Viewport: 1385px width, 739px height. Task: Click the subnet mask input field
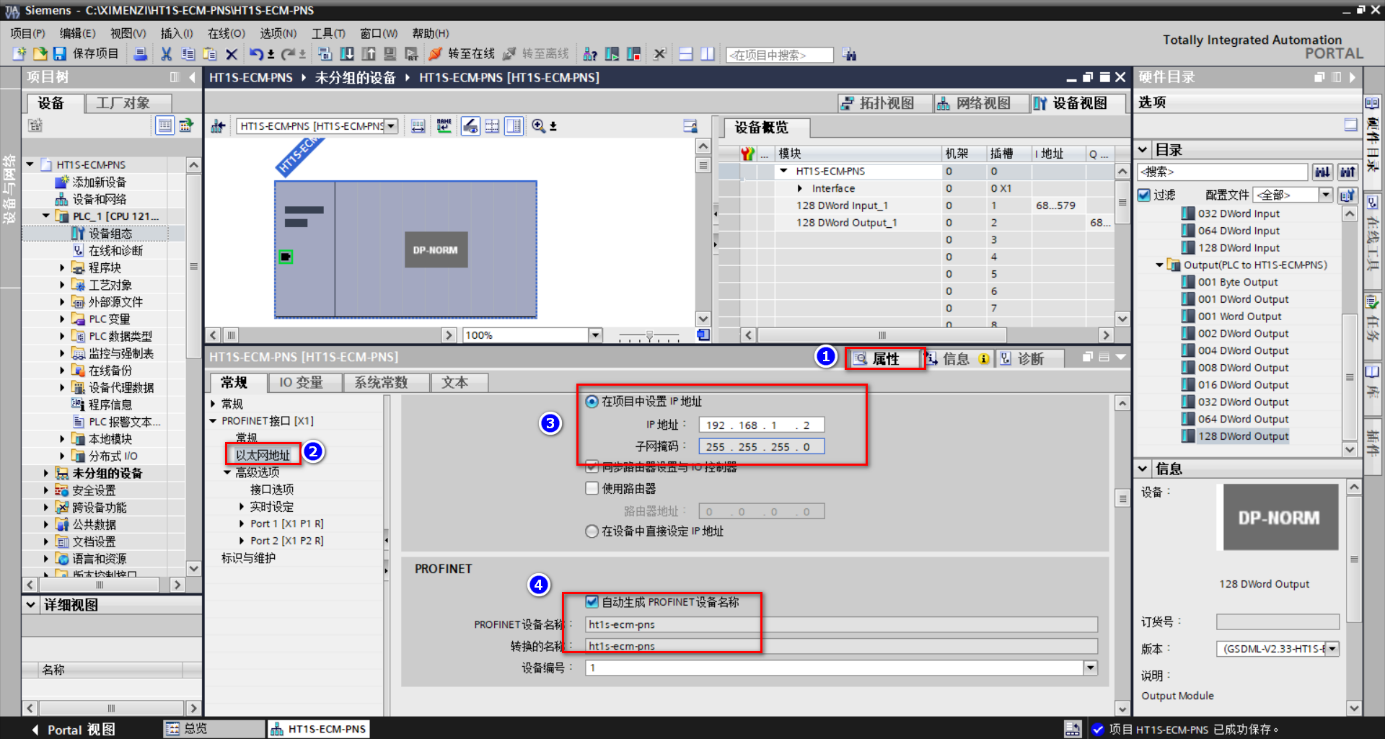[x=761, y=446]
